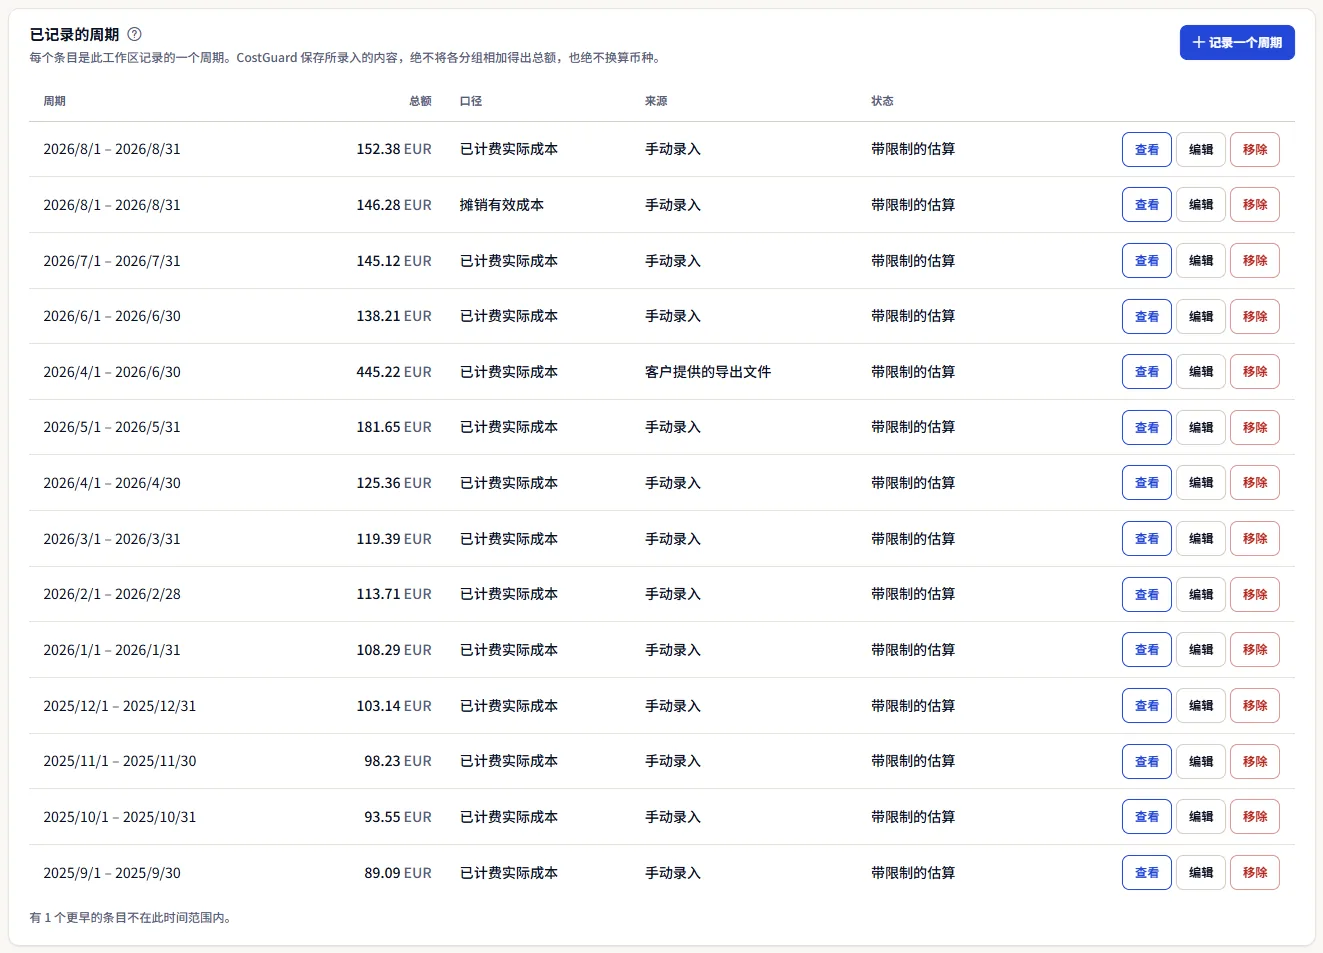The image size is (1323, 953).
Task: Remove the 103.14 EUR December entry
Action: (x=1255, y=706)
